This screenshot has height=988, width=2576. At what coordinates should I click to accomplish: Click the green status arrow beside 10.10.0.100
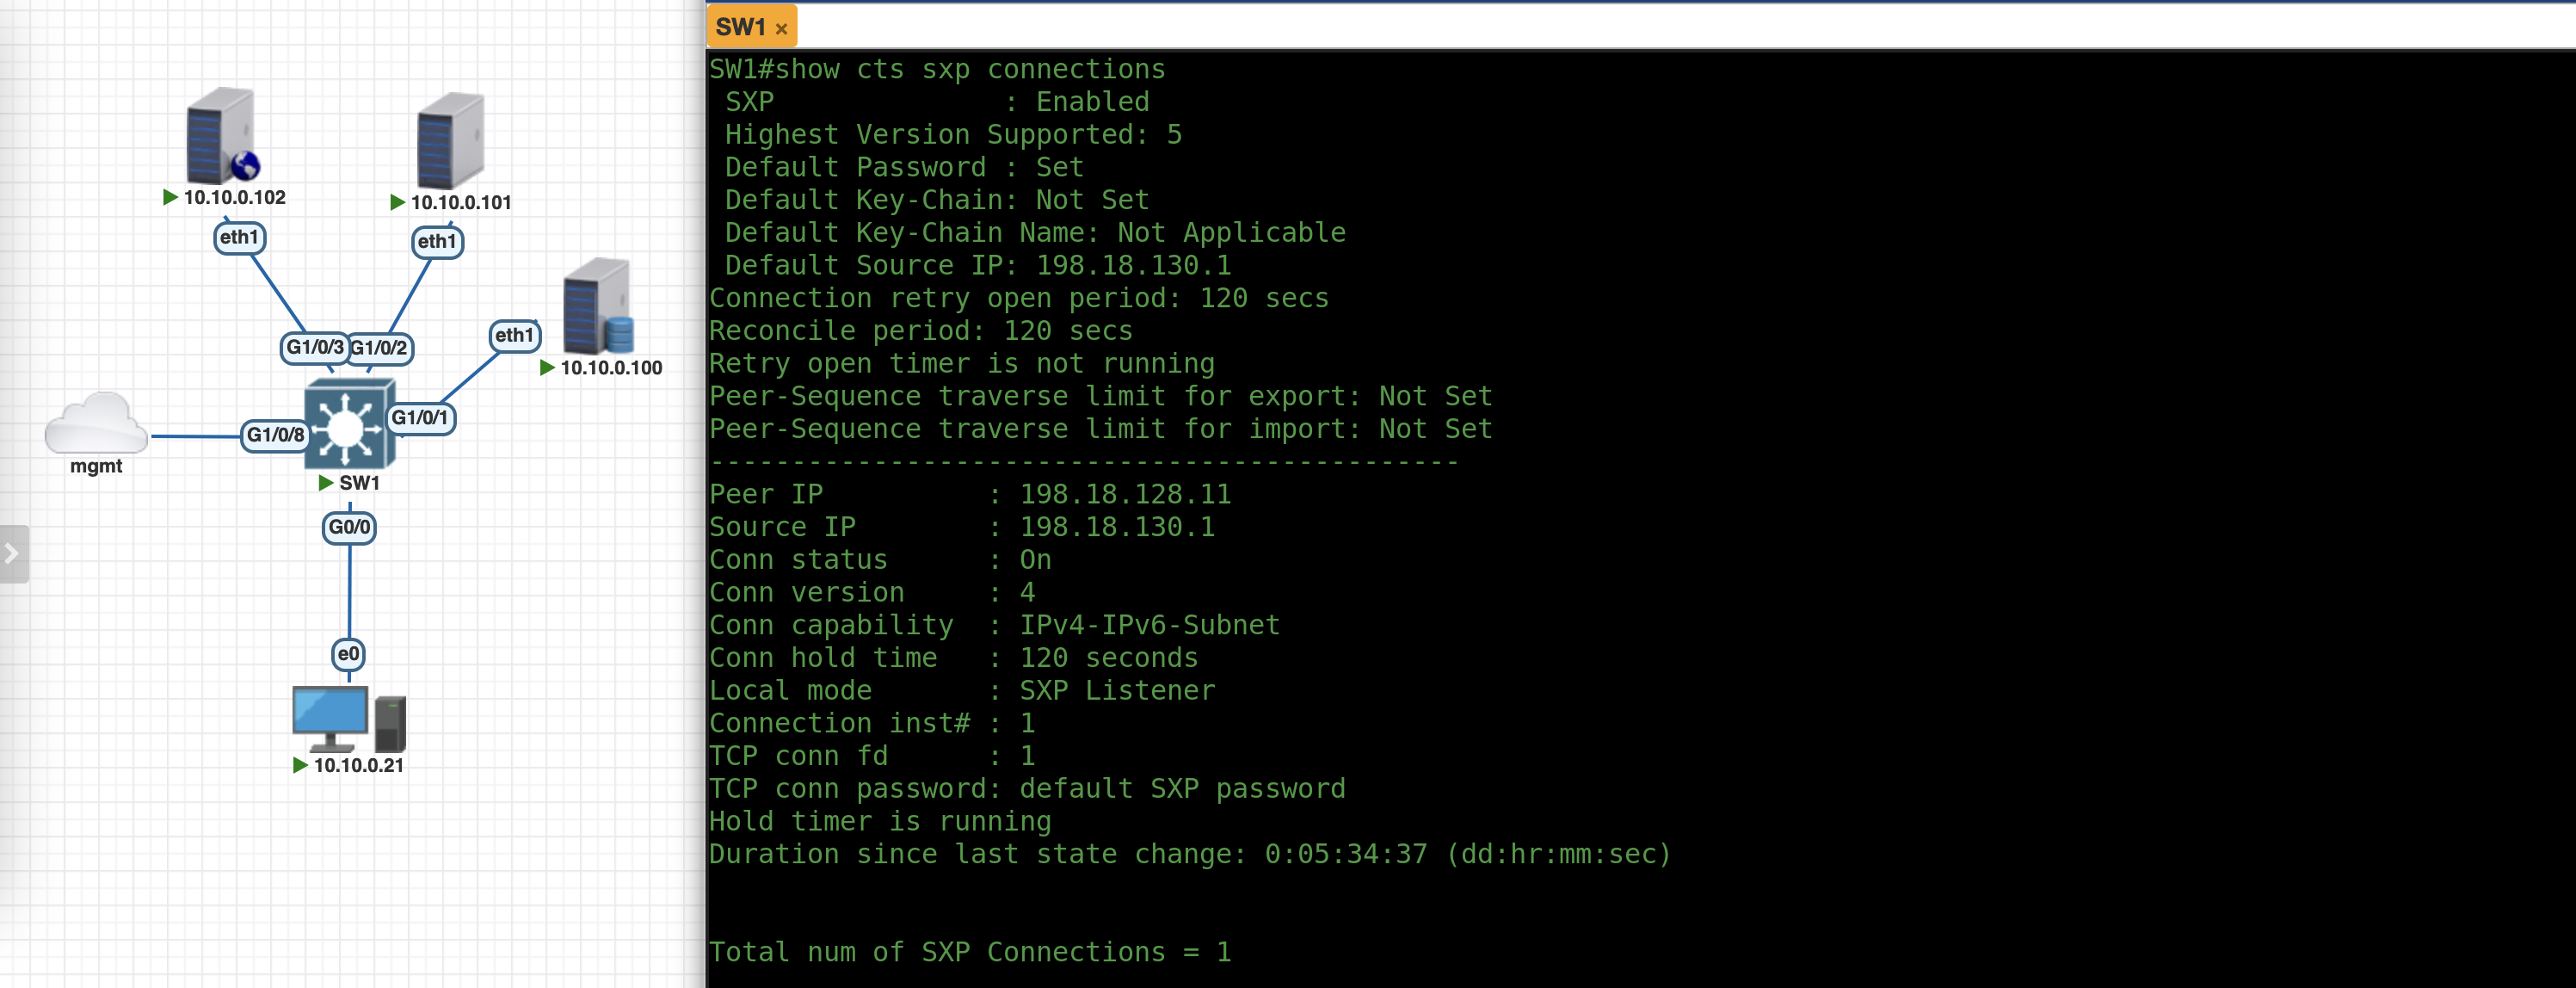pyautogui.click(x=547, y=368)
